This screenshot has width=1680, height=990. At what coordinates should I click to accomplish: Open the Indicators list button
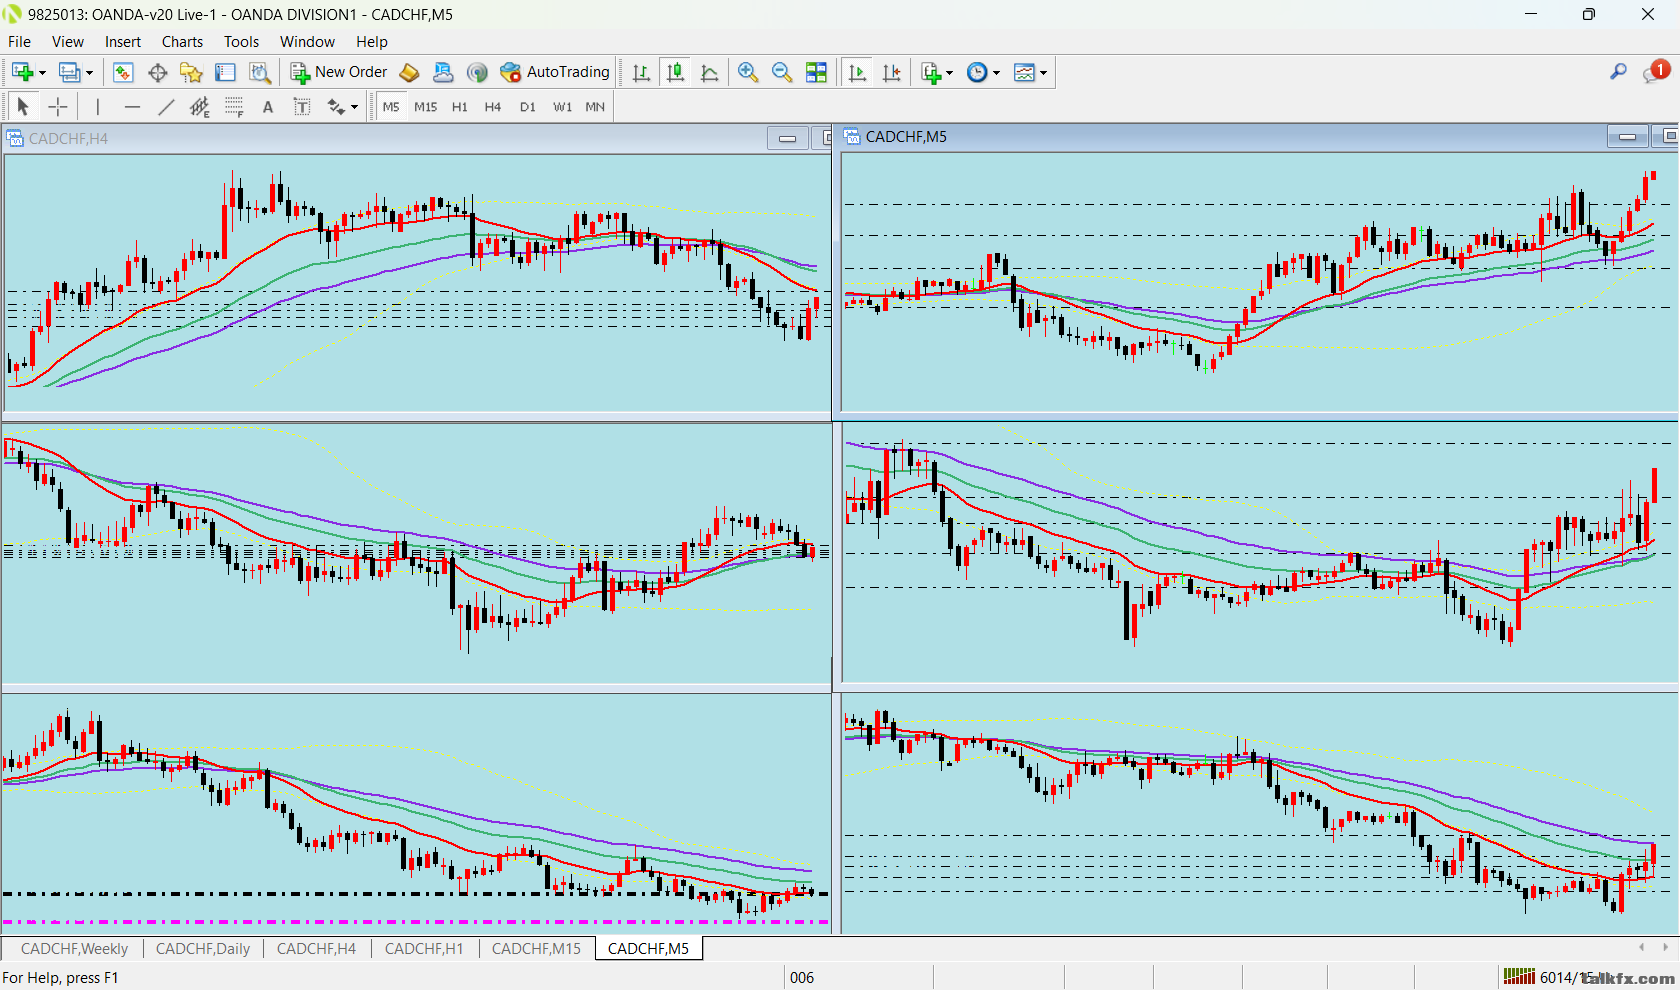931,72
